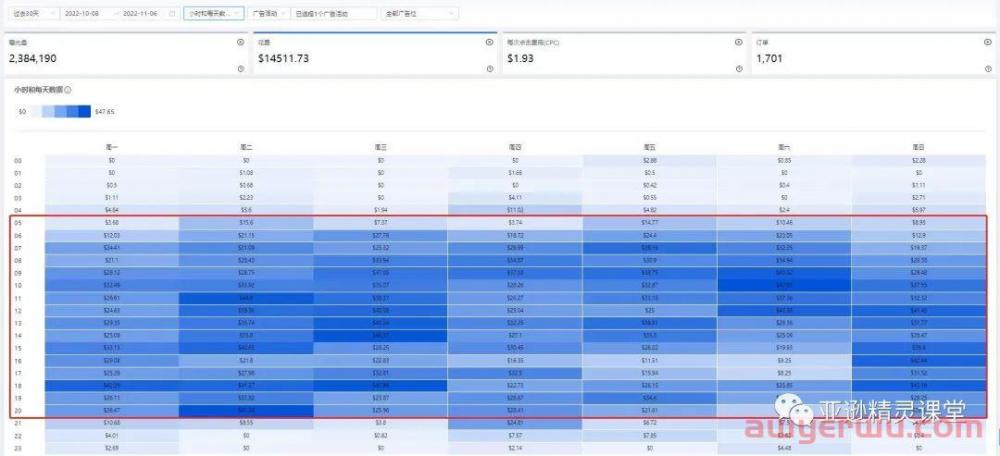Click the $1.08 cell in 周二 hour 01

tap(246, 173)
